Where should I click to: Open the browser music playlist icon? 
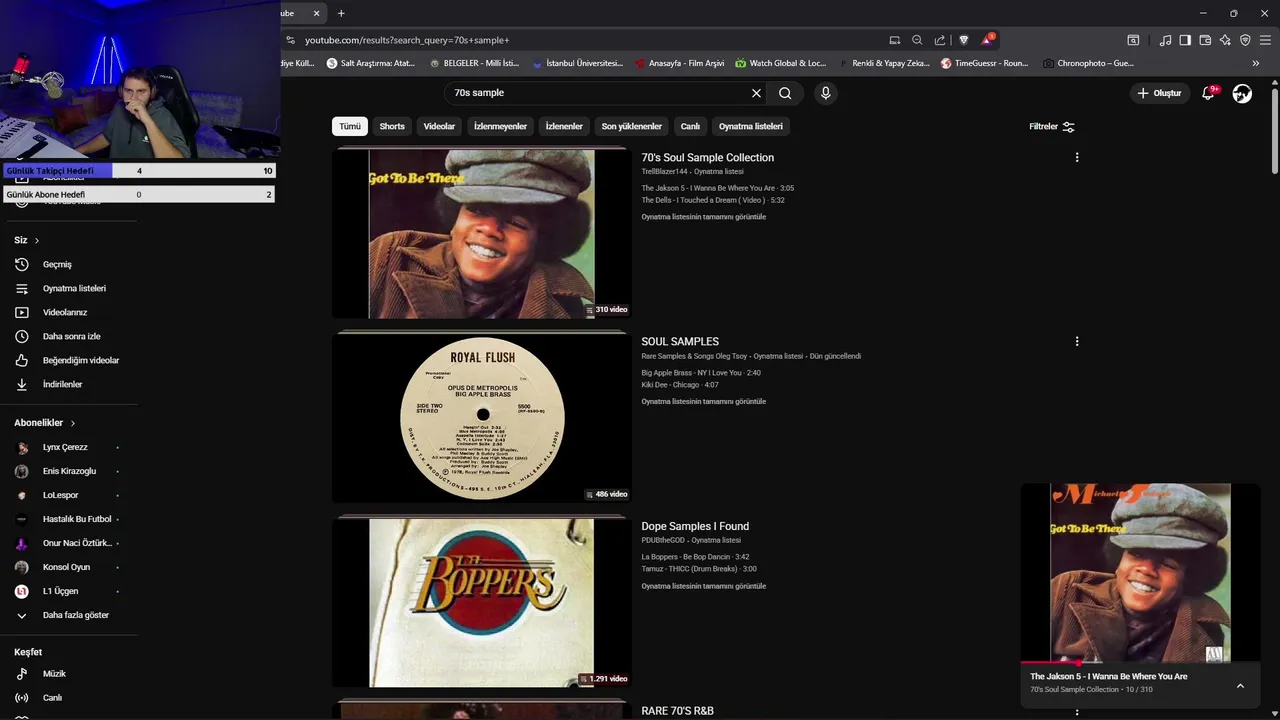coord(1165,40)
